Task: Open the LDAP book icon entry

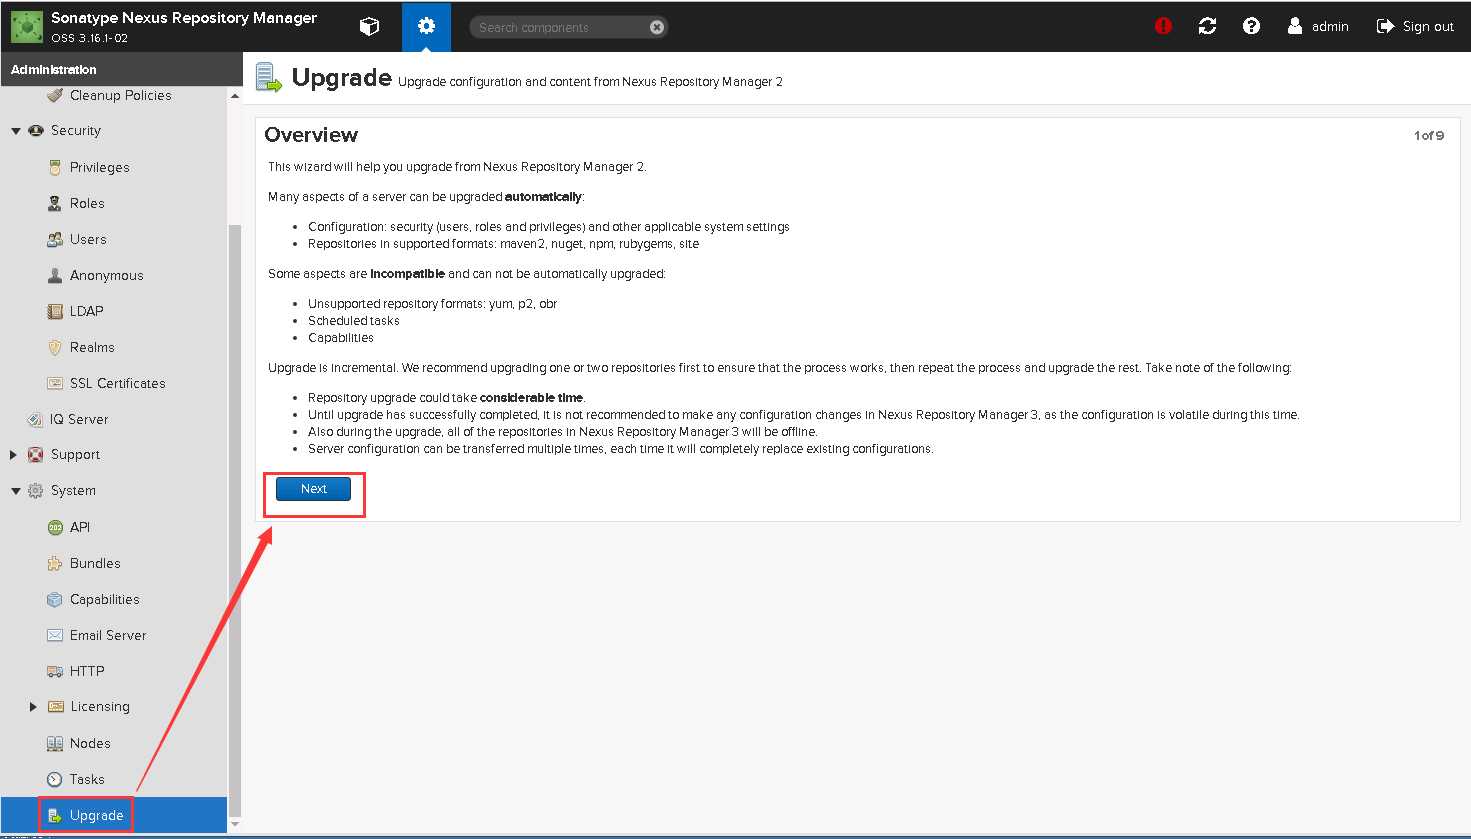Action: (x=55, y=311)
